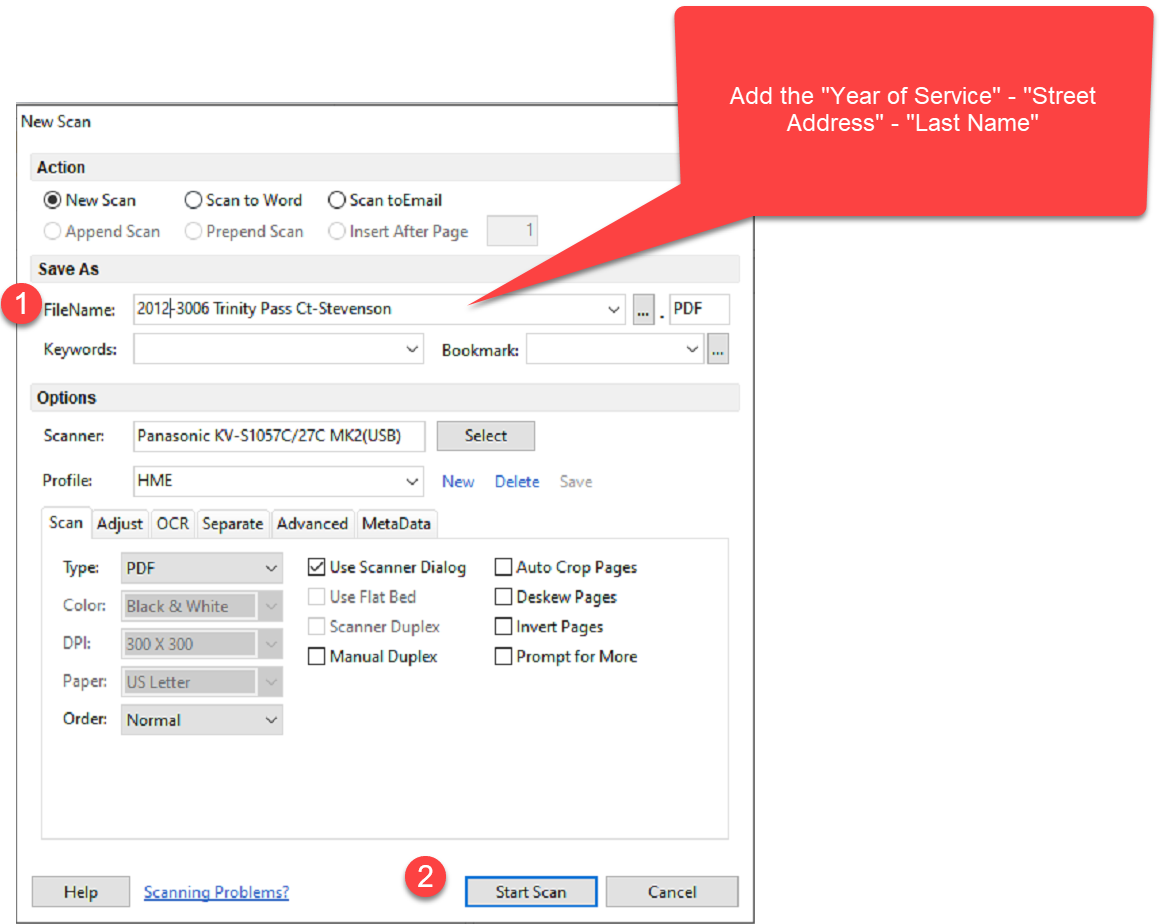This screenshot has width=1165, height=924.
Task: Click the Delete profile link
Action: pos(517,482)
